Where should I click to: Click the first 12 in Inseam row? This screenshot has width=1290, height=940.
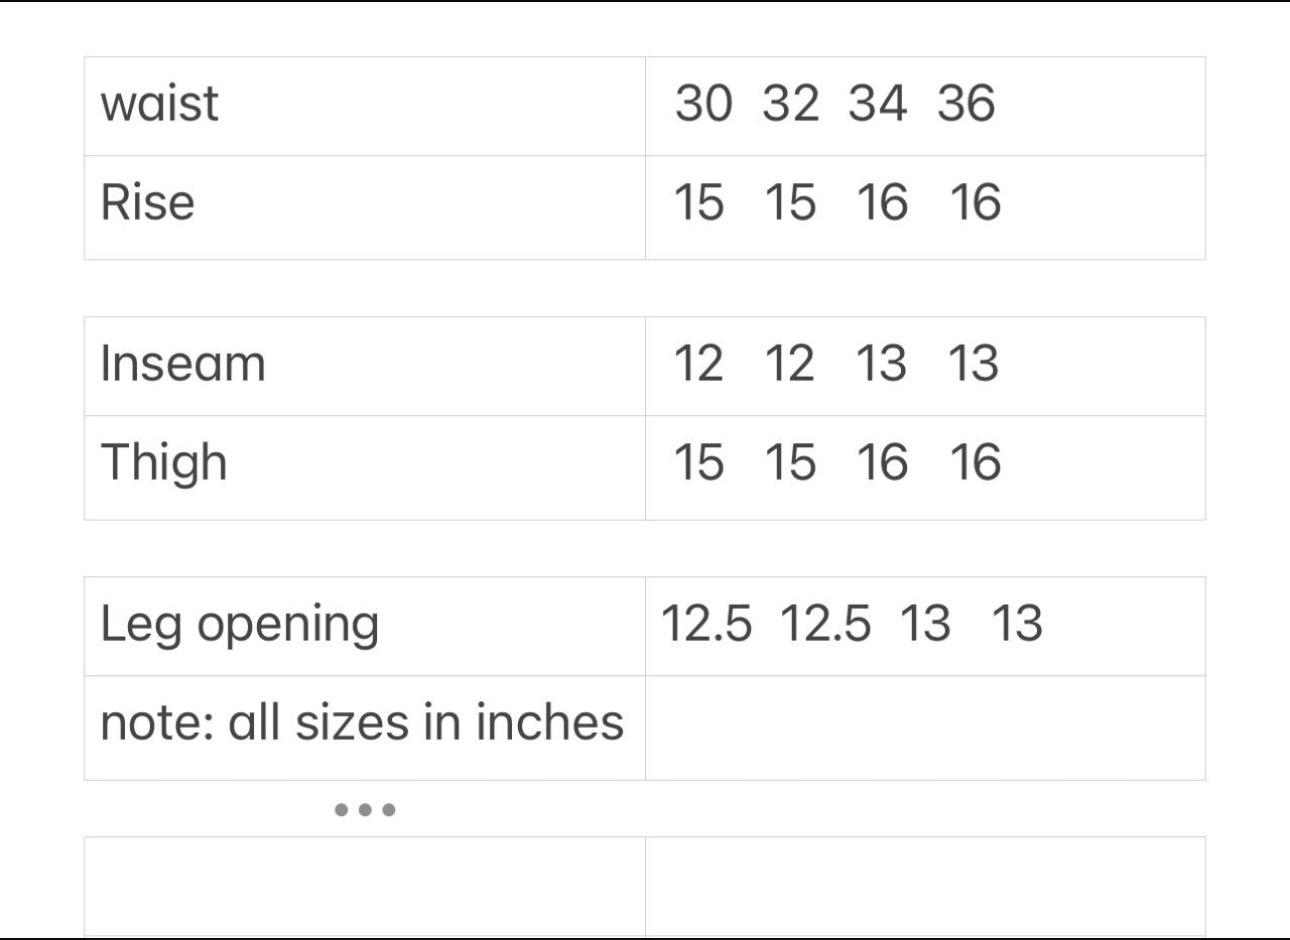pyautogui.click(x=698, y=364)
